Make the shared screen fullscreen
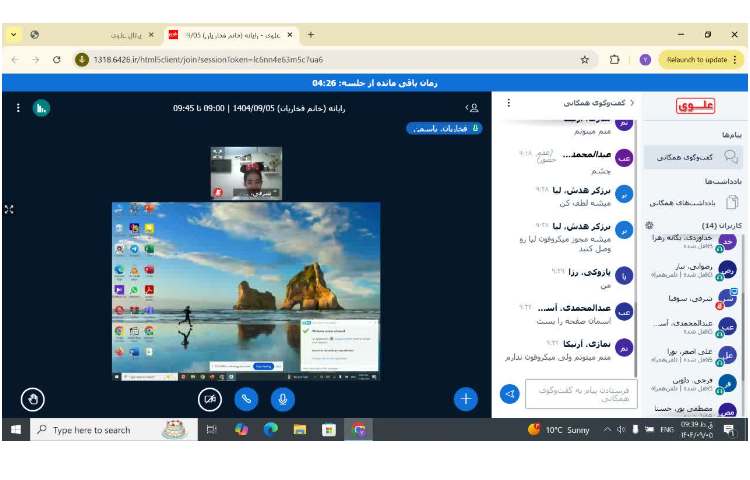The width and height of the screenshot is (750, 480). pyautogui.click(x=9, y=209)
